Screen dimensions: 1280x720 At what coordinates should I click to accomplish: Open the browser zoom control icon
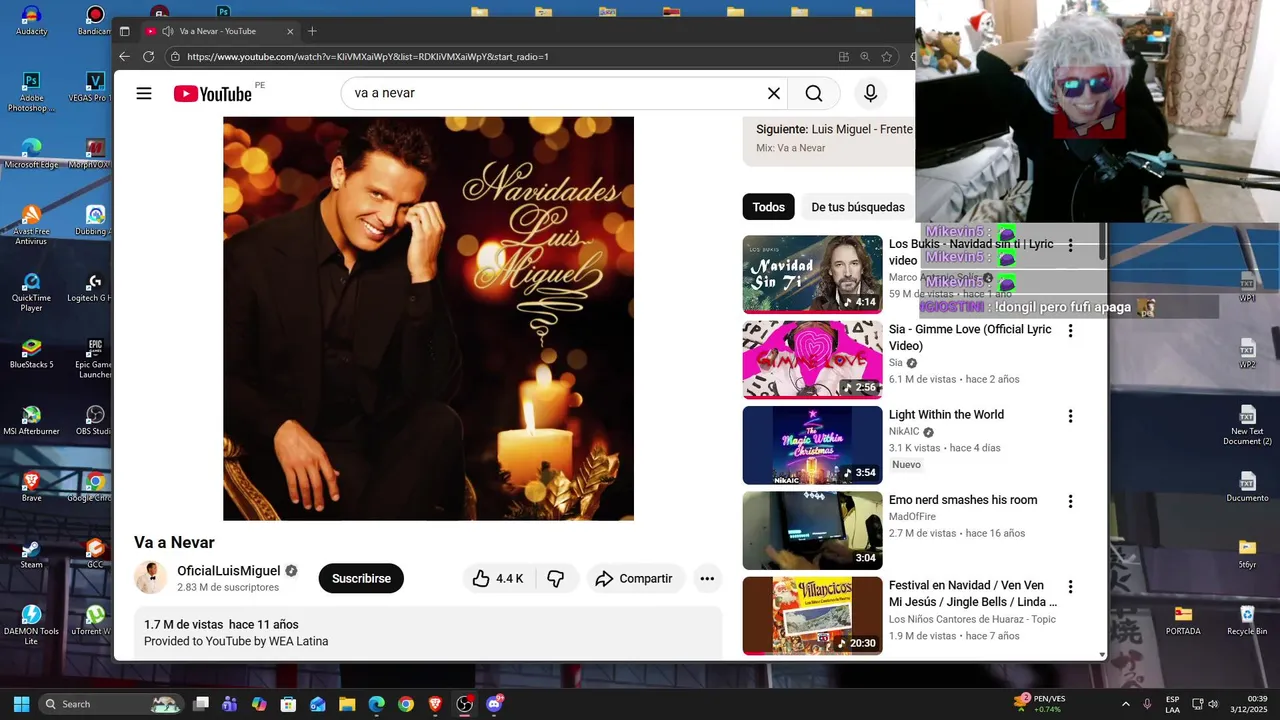pyautogui.click(x=865, y=57)
